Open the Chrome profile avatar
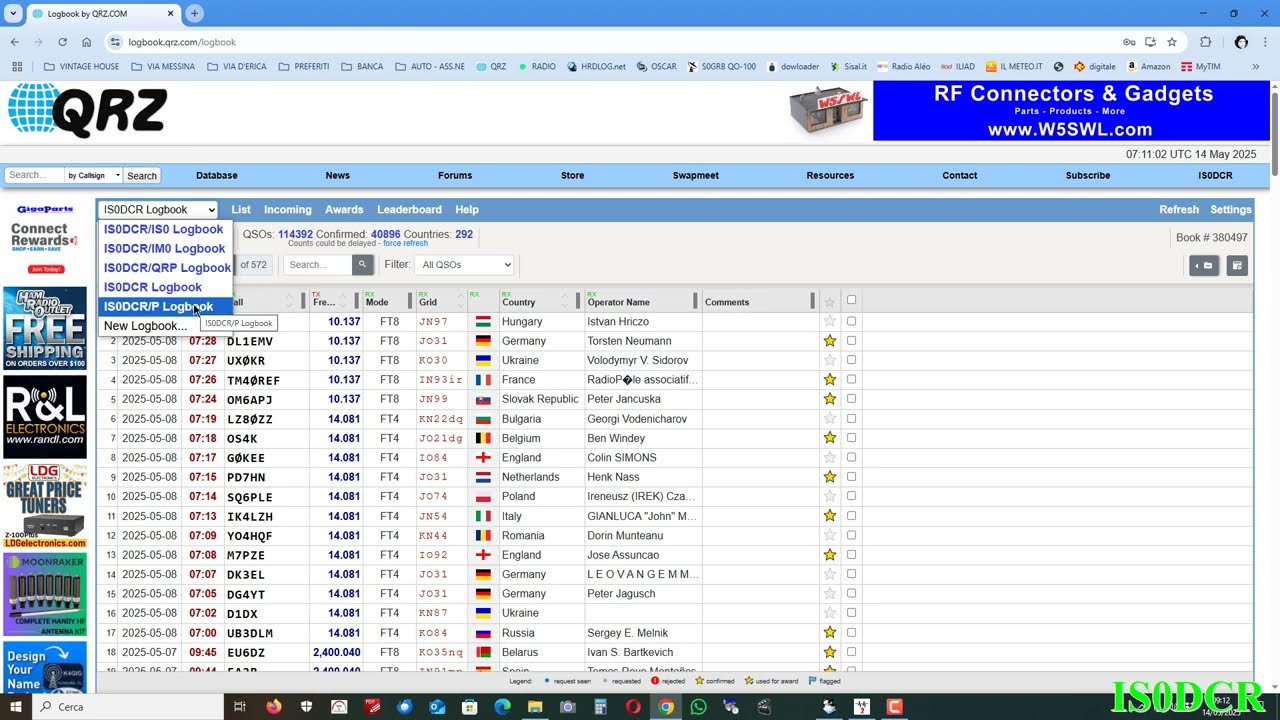The height and width of the screenshot is (720, 1280). 1241,42
